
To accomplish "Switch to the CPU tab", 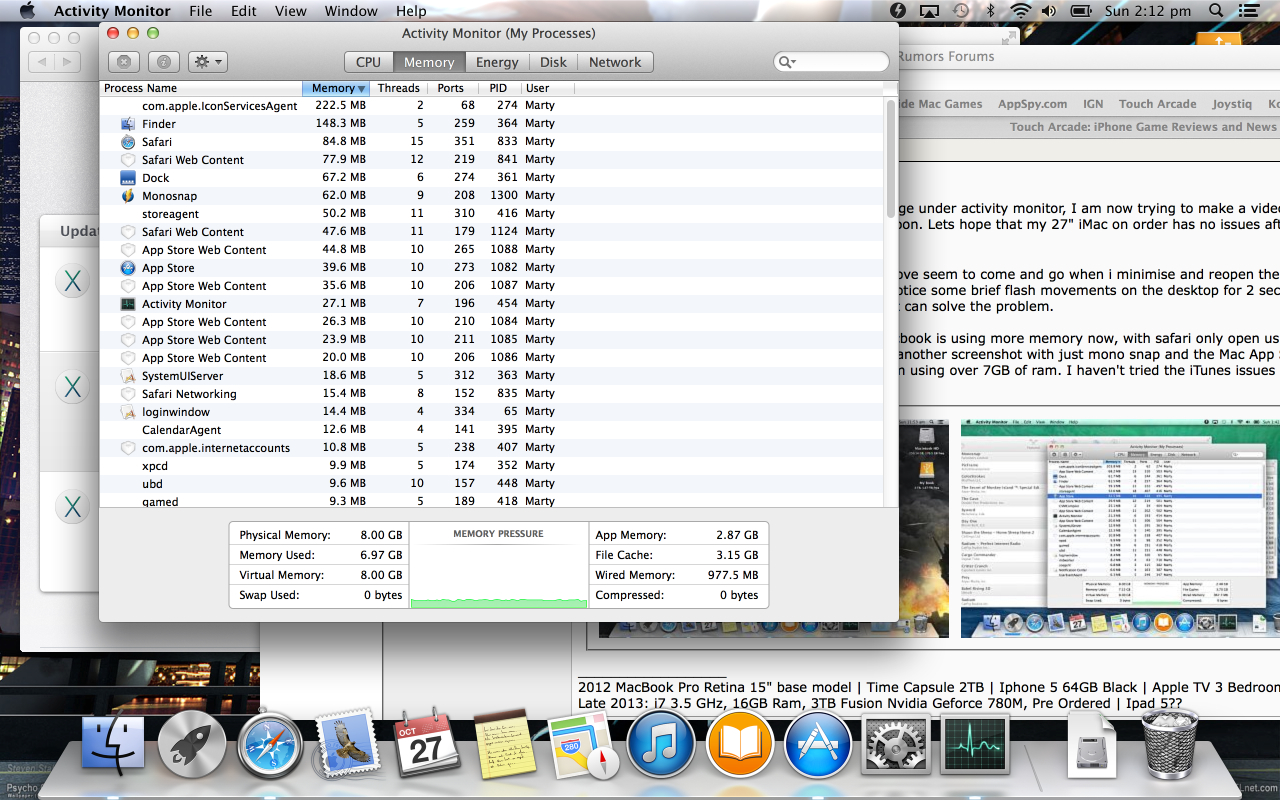I will pos(369,62).
